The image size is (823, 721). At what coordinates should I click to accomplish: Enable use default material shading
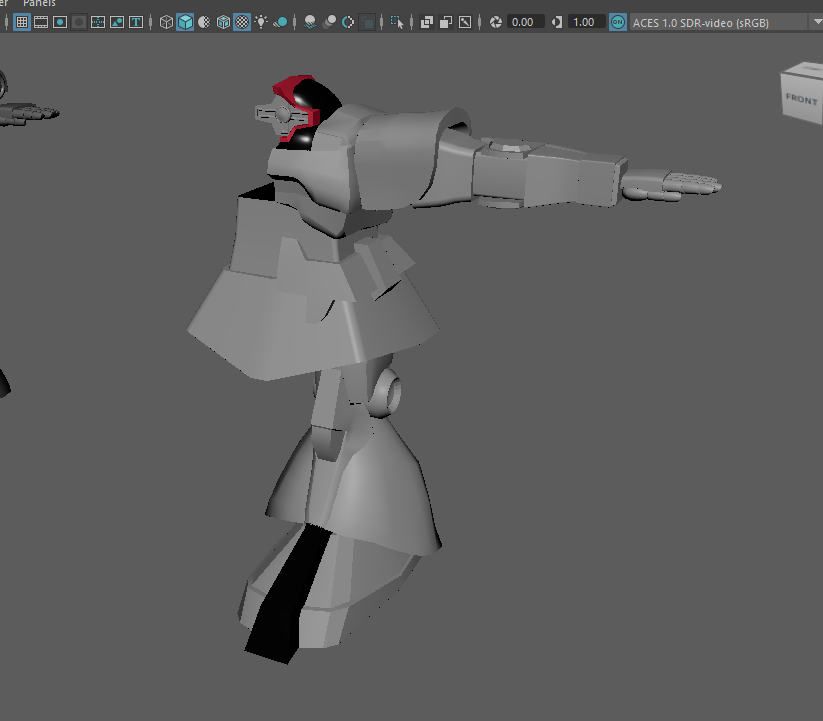[x=204, y=22]
